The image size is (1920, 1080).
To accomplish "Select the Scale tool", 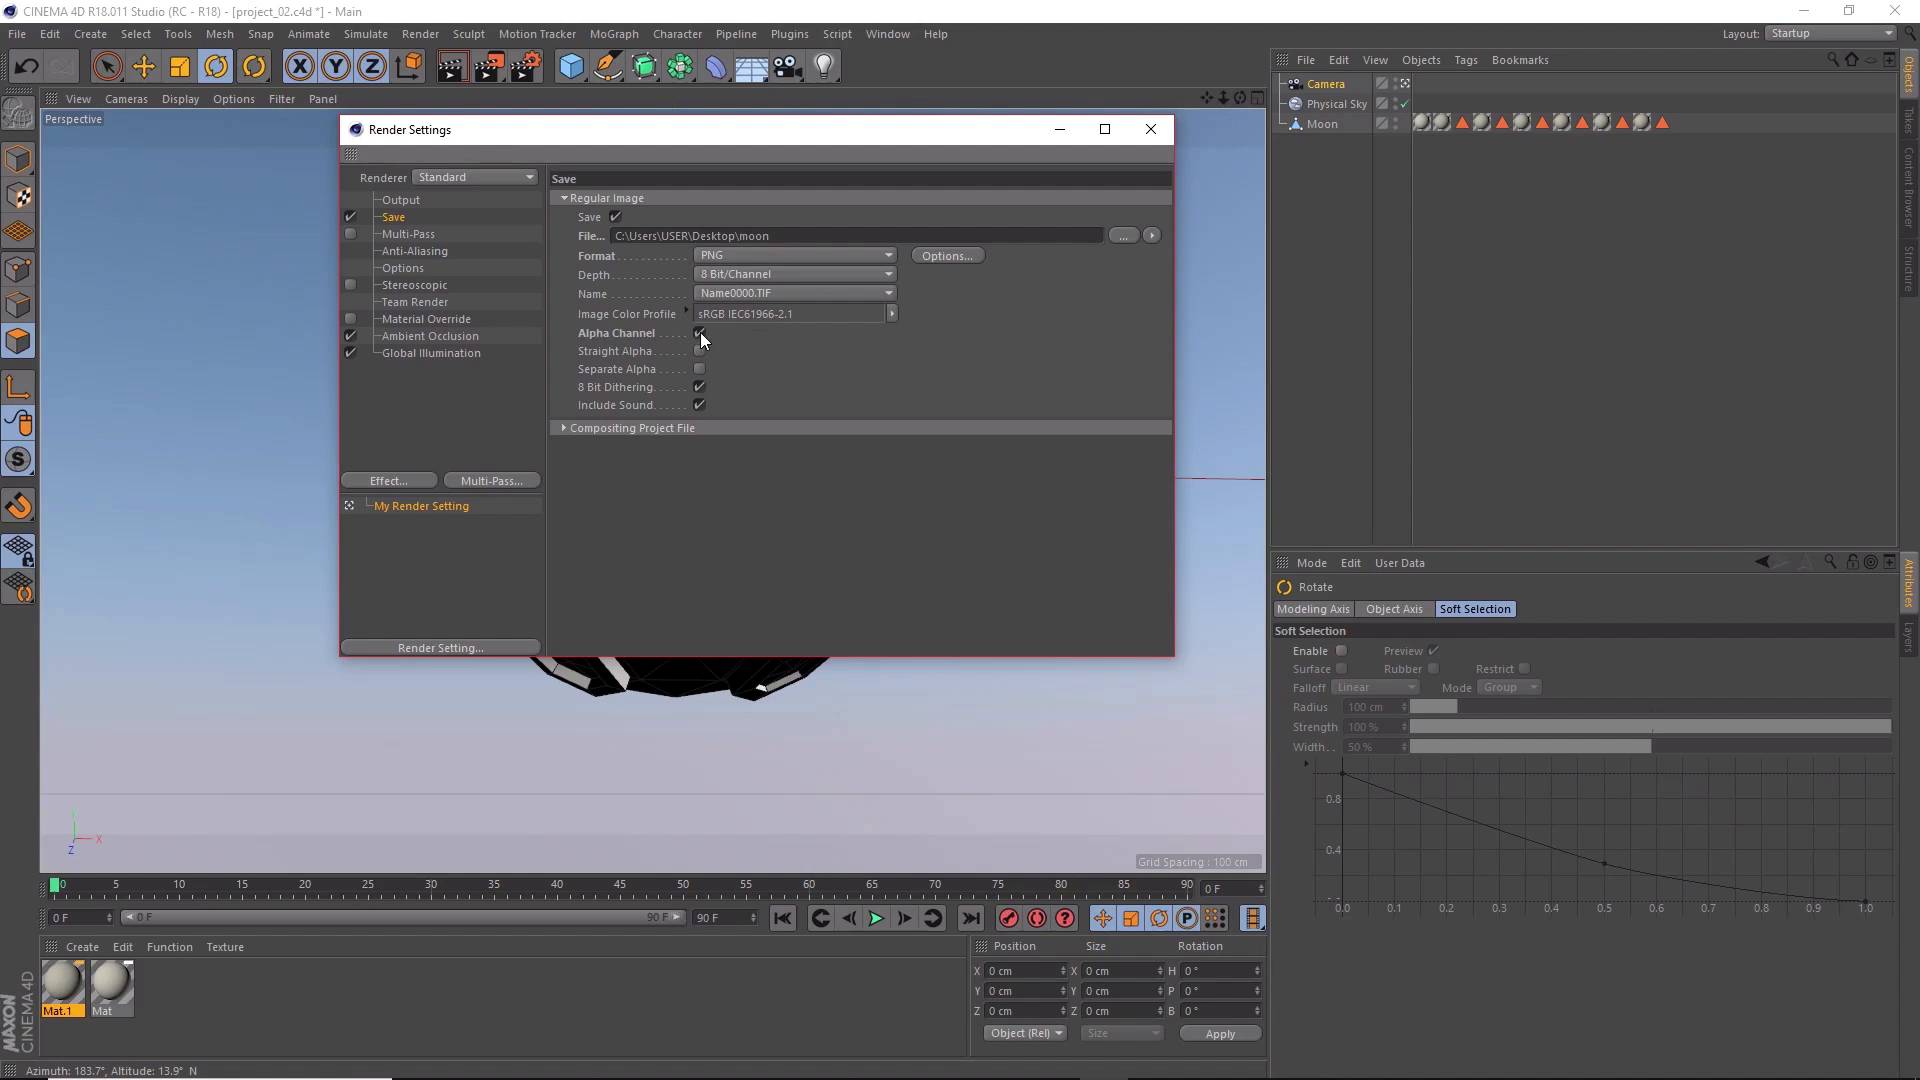I will coord(180,66).
